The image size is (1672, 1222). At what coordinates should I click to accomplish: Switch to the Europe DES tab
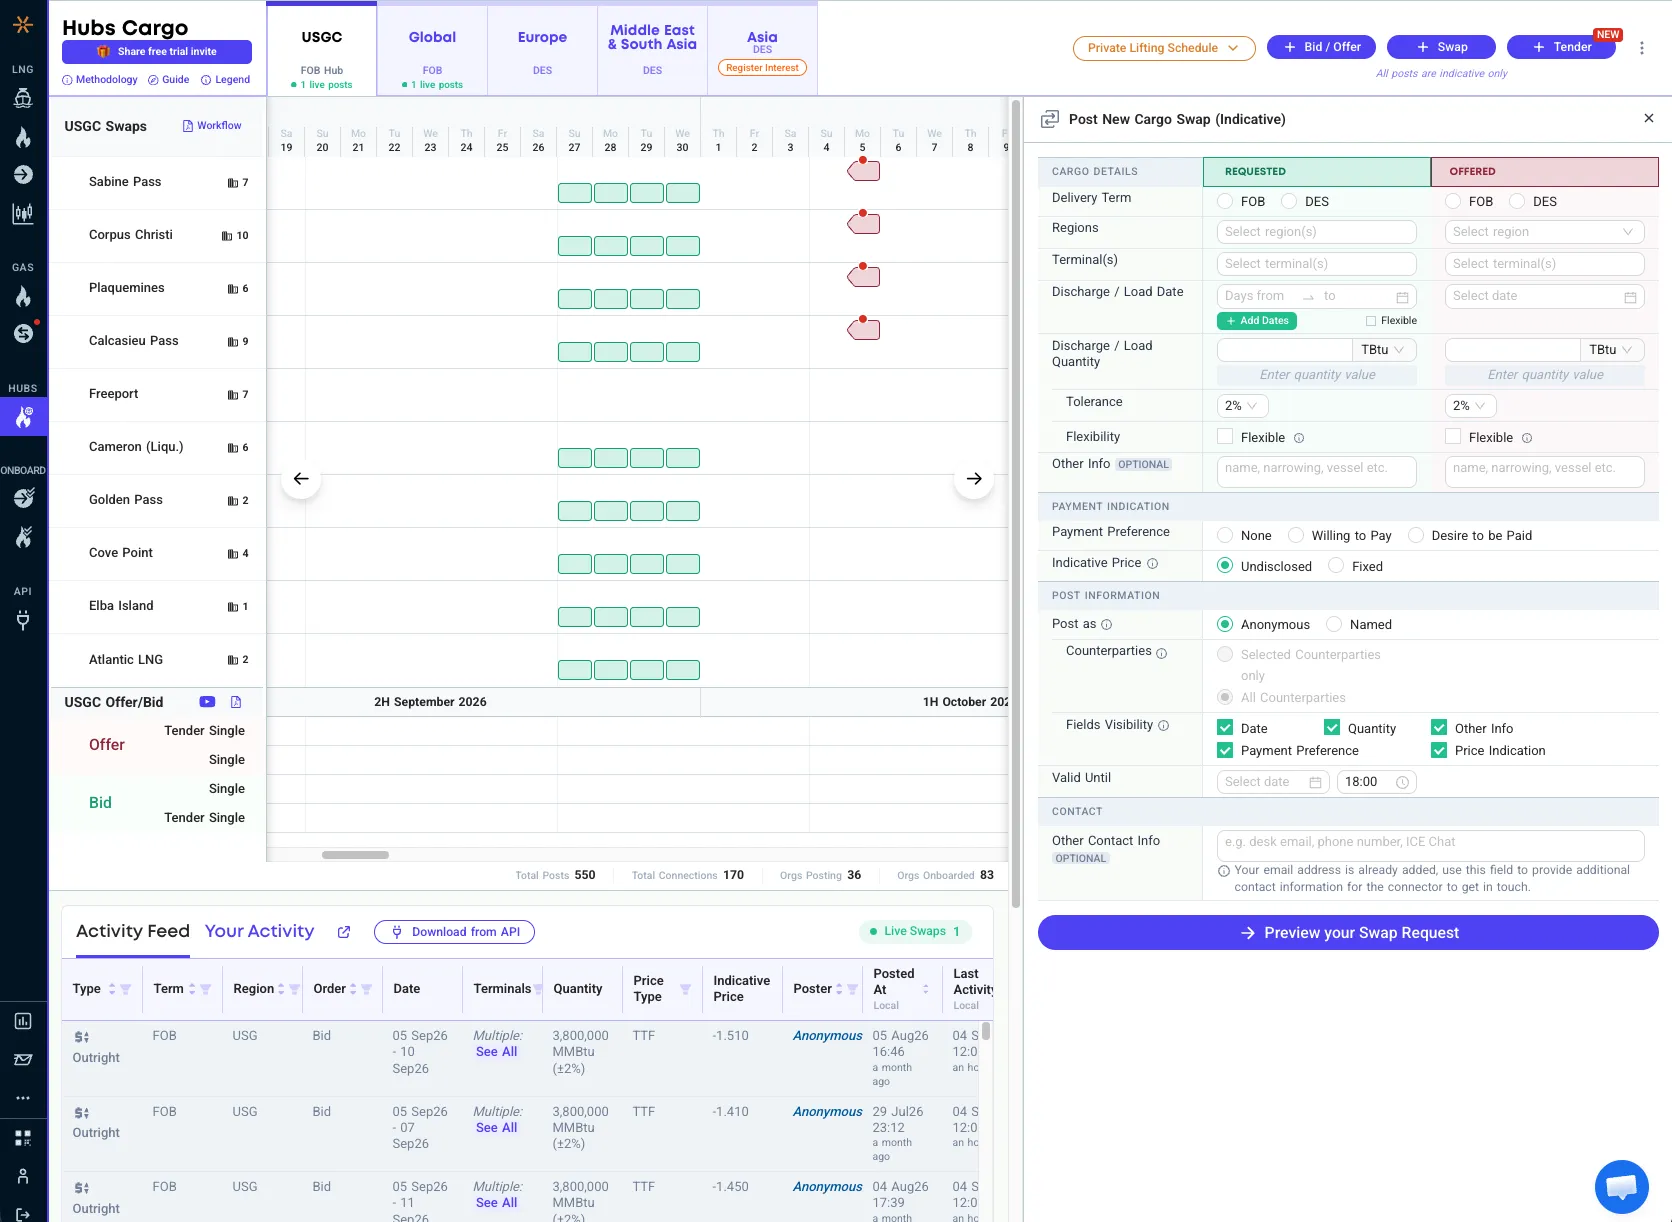(542, 51)
